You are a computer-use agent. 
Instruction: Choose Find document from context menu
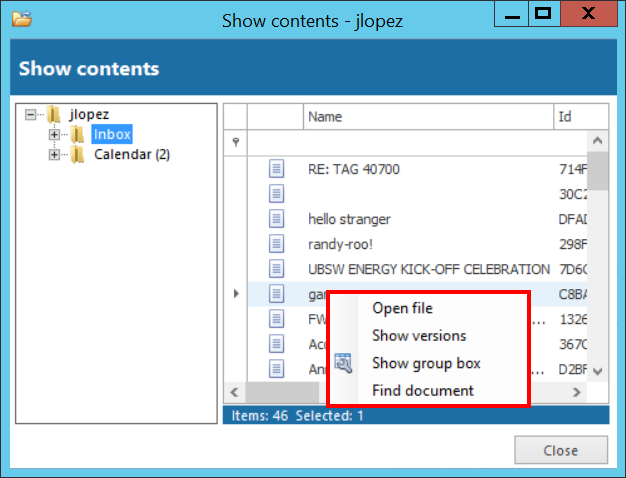click(x=423, y=390)
